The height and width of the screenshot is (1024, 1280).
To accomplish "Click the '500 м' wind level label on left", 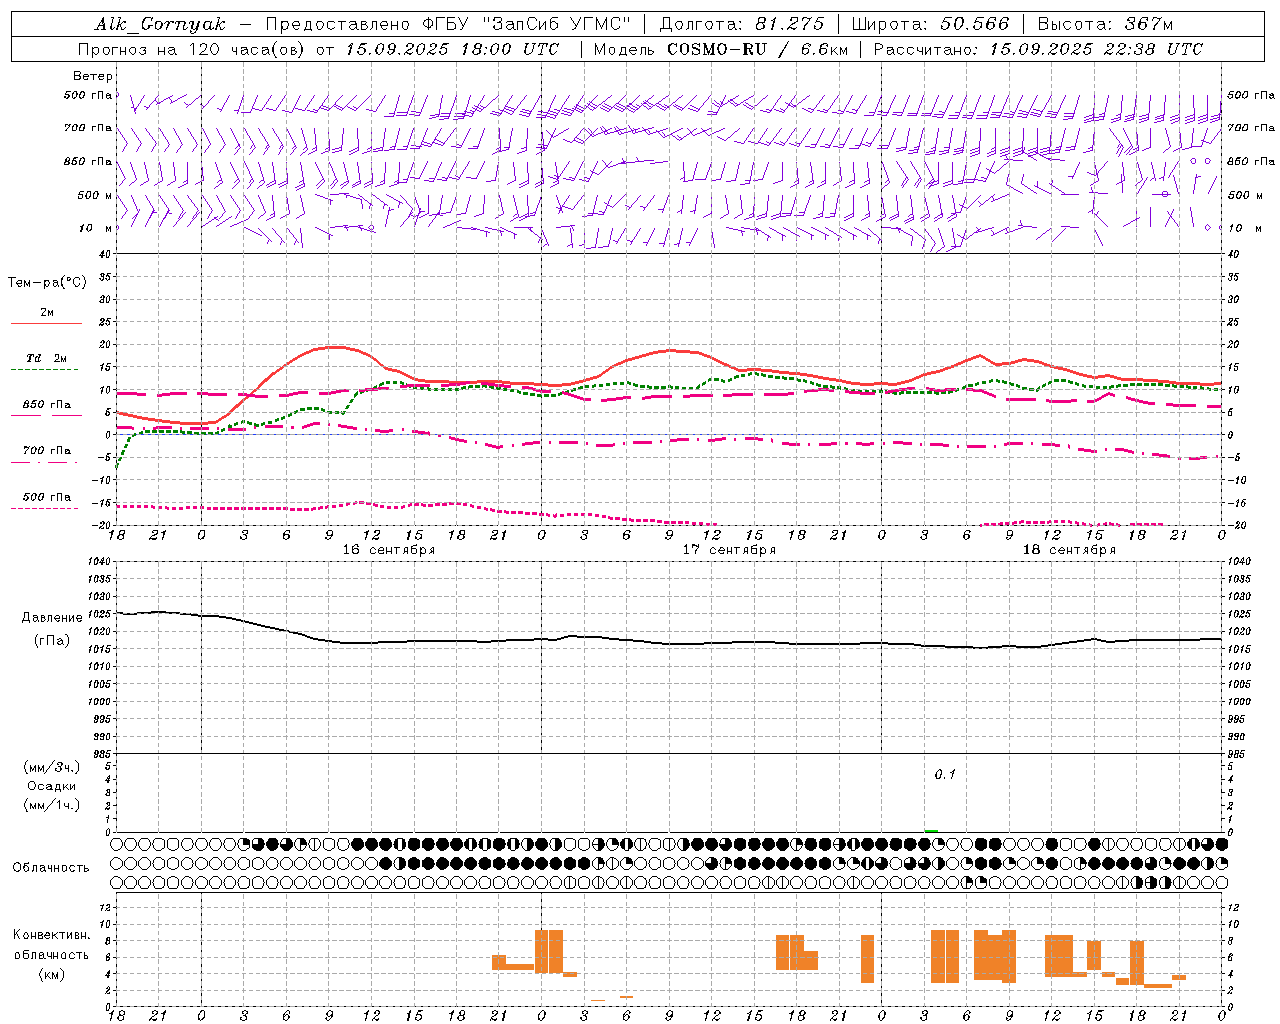I will pos(95,195).
